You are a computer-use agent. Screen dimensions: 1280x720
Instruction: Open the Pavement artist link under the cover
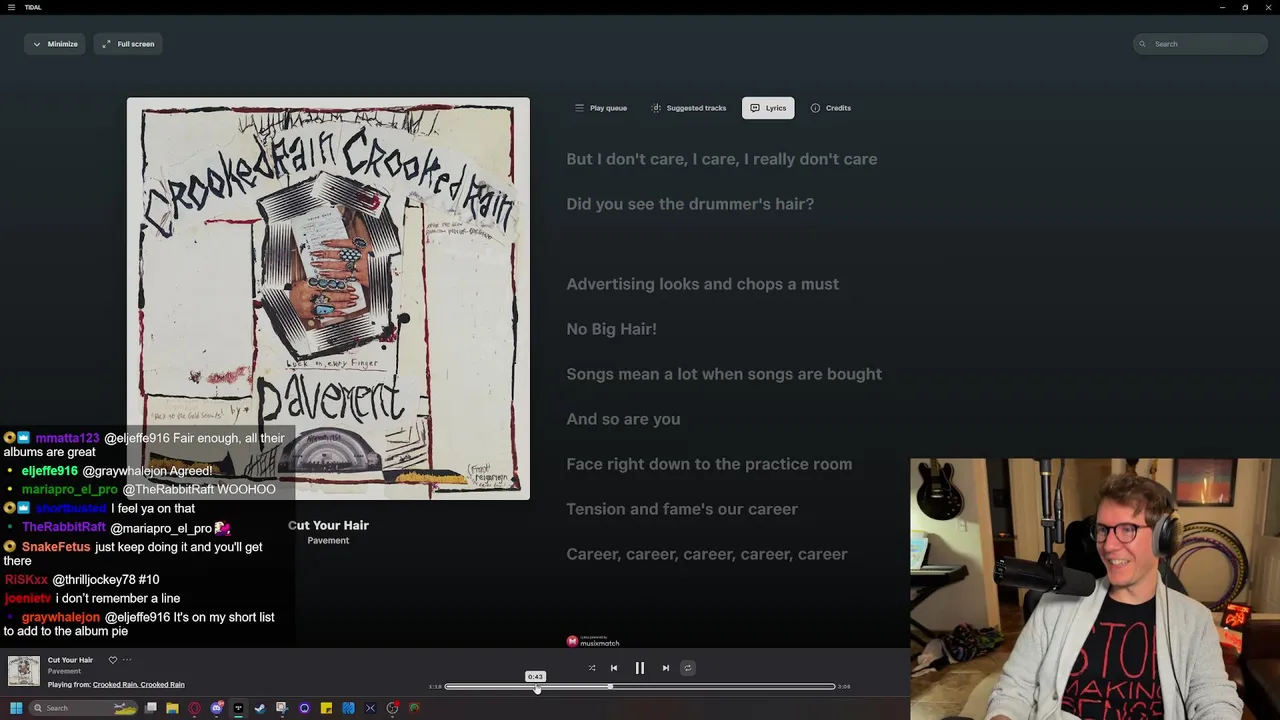(x=328, y=541)
